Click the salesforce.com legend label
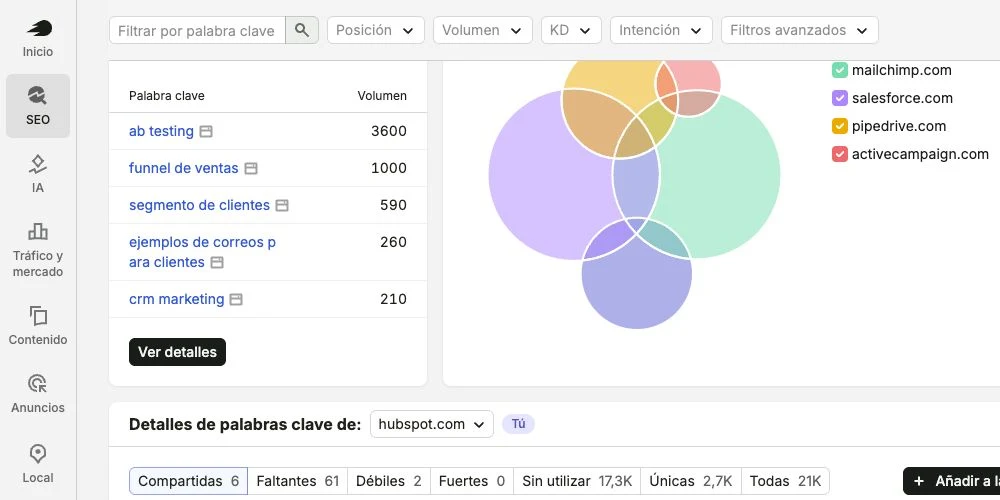The height and width of the screenshot is (500, 1000). [x=902, y=98]
